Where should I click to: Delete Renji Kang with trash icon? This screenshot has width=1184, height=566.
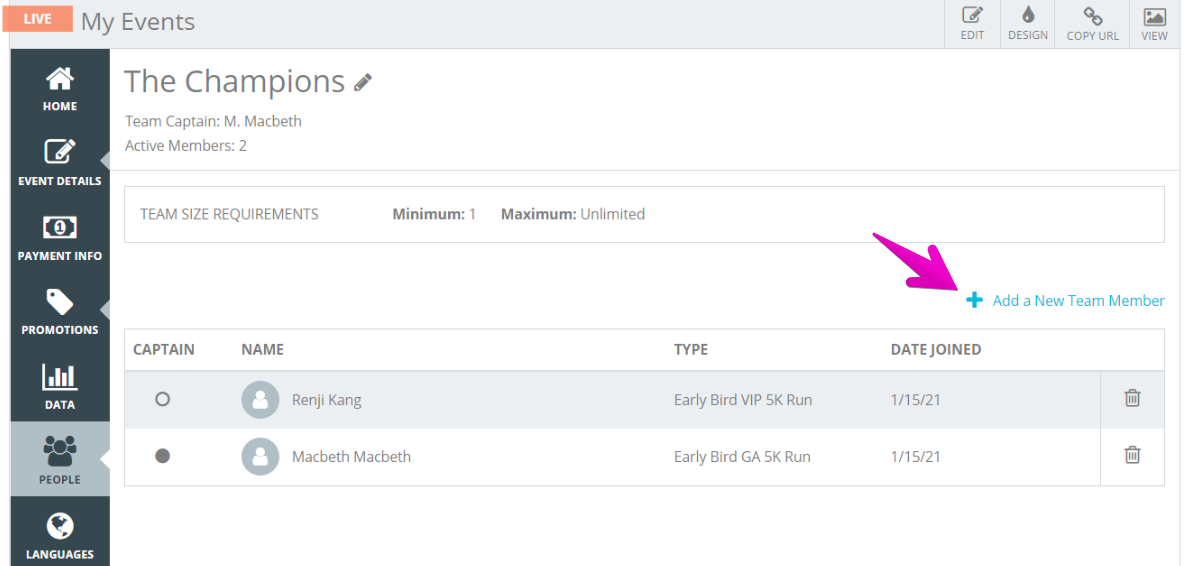tap(1132, 398)
